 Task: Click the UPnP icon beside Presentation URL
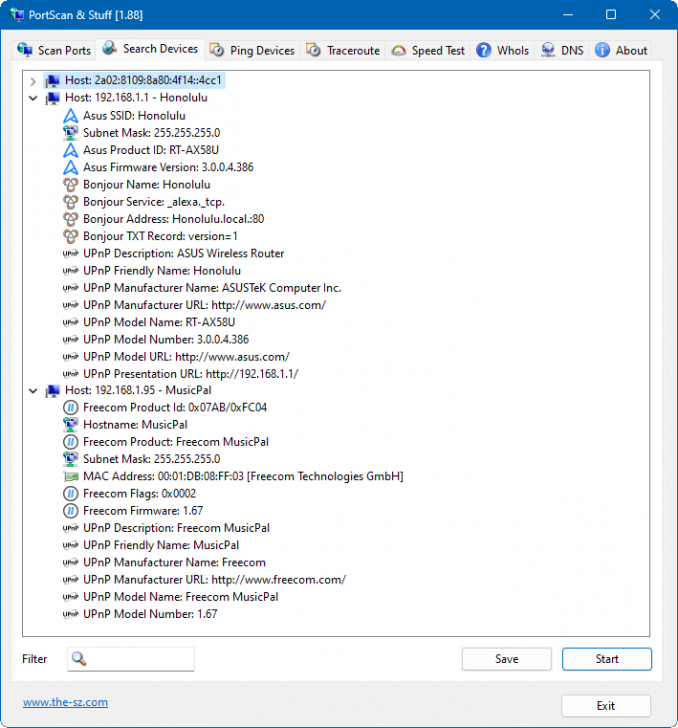(x=70, y=374)
